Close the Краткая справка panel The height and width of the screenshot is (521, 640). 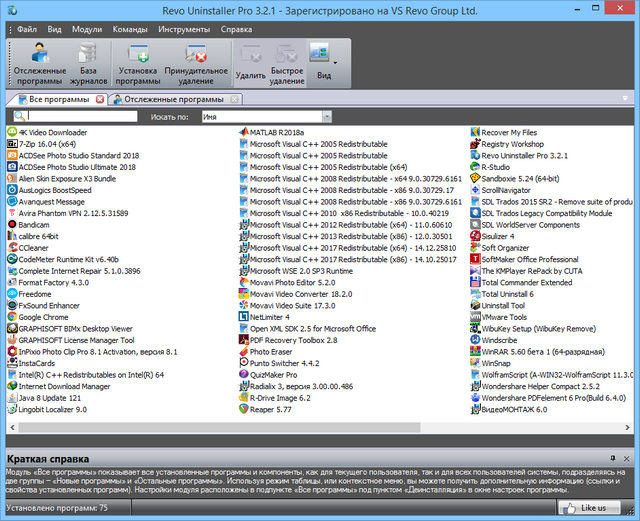(627, 459)
